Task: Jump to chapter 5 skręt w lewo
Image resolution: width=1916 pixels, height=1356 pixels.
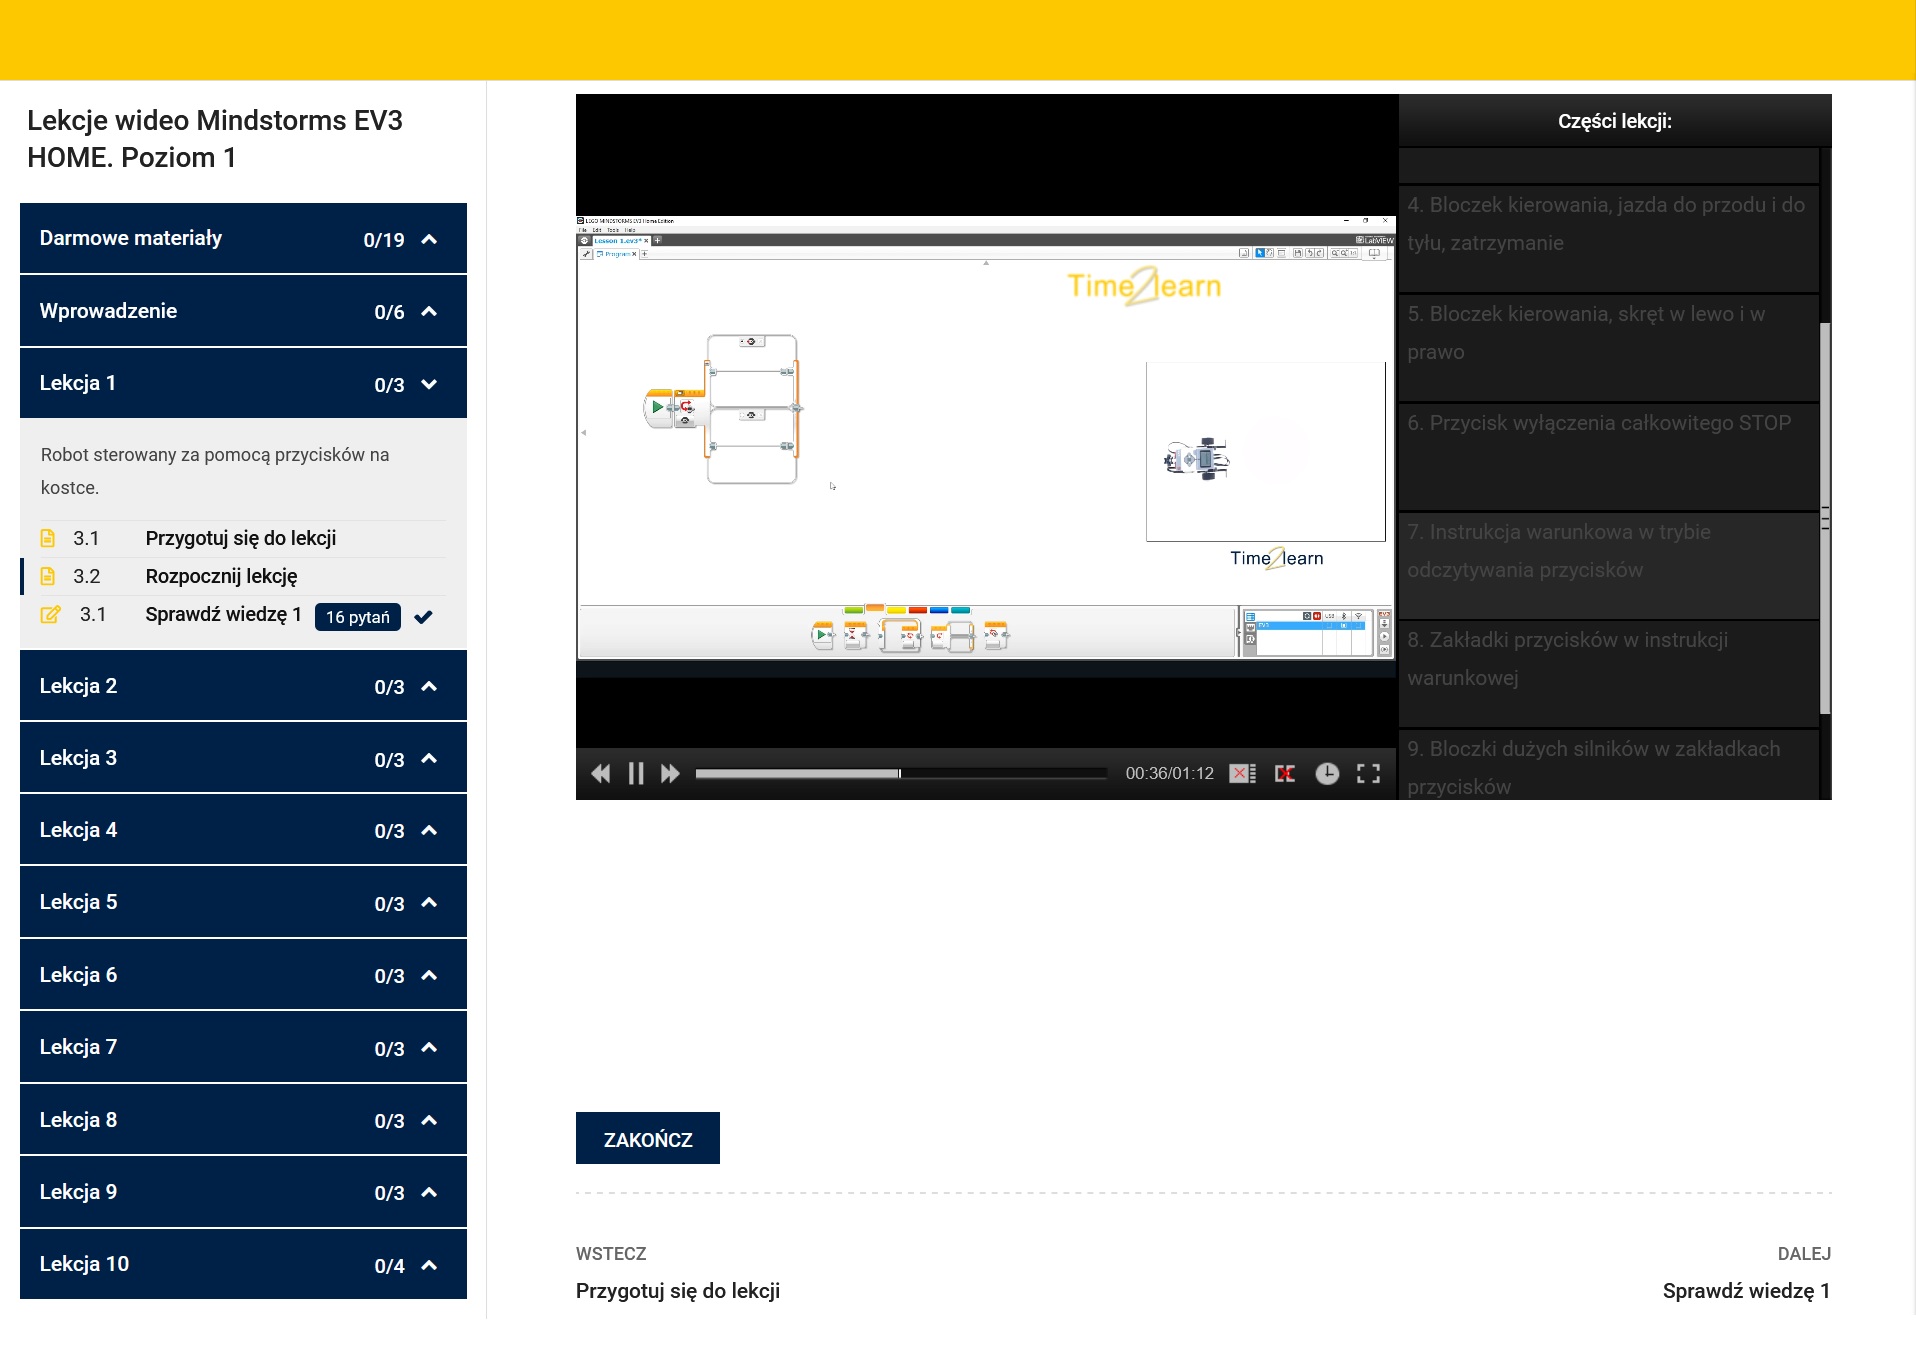Action: 1608,347
